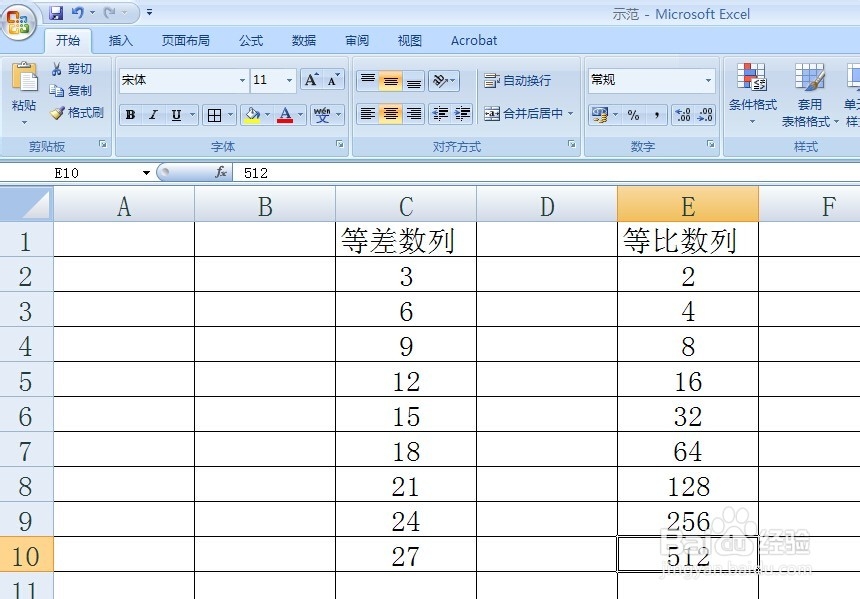
Task: Click the increase decimal icon
Action: pos(683,115)
